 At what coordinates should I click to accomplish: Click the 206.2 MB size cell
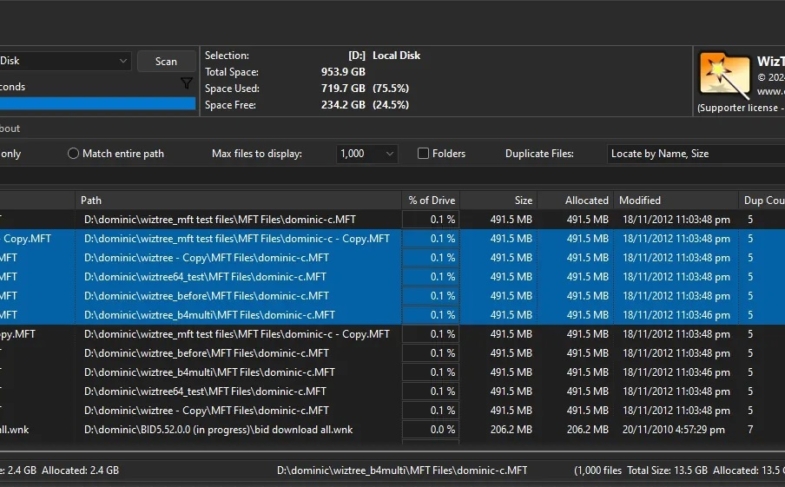point(511,429)
